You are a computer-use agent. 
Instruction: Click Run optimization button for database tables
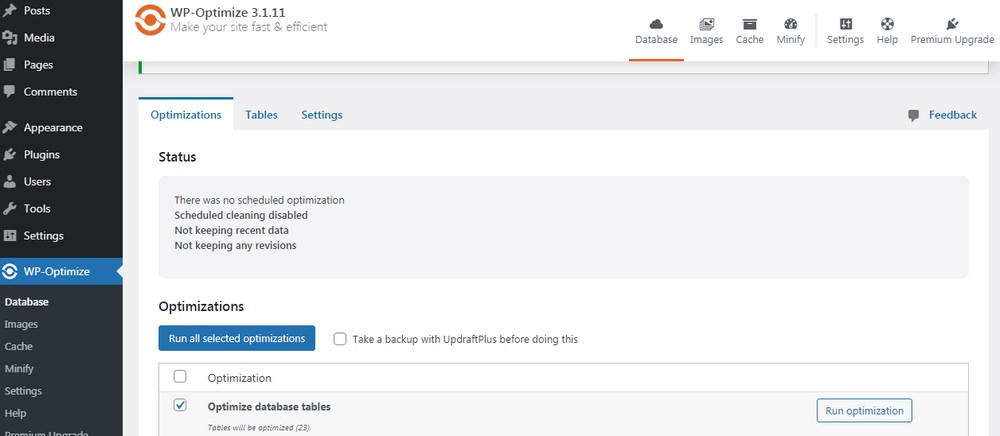[864, 411]
